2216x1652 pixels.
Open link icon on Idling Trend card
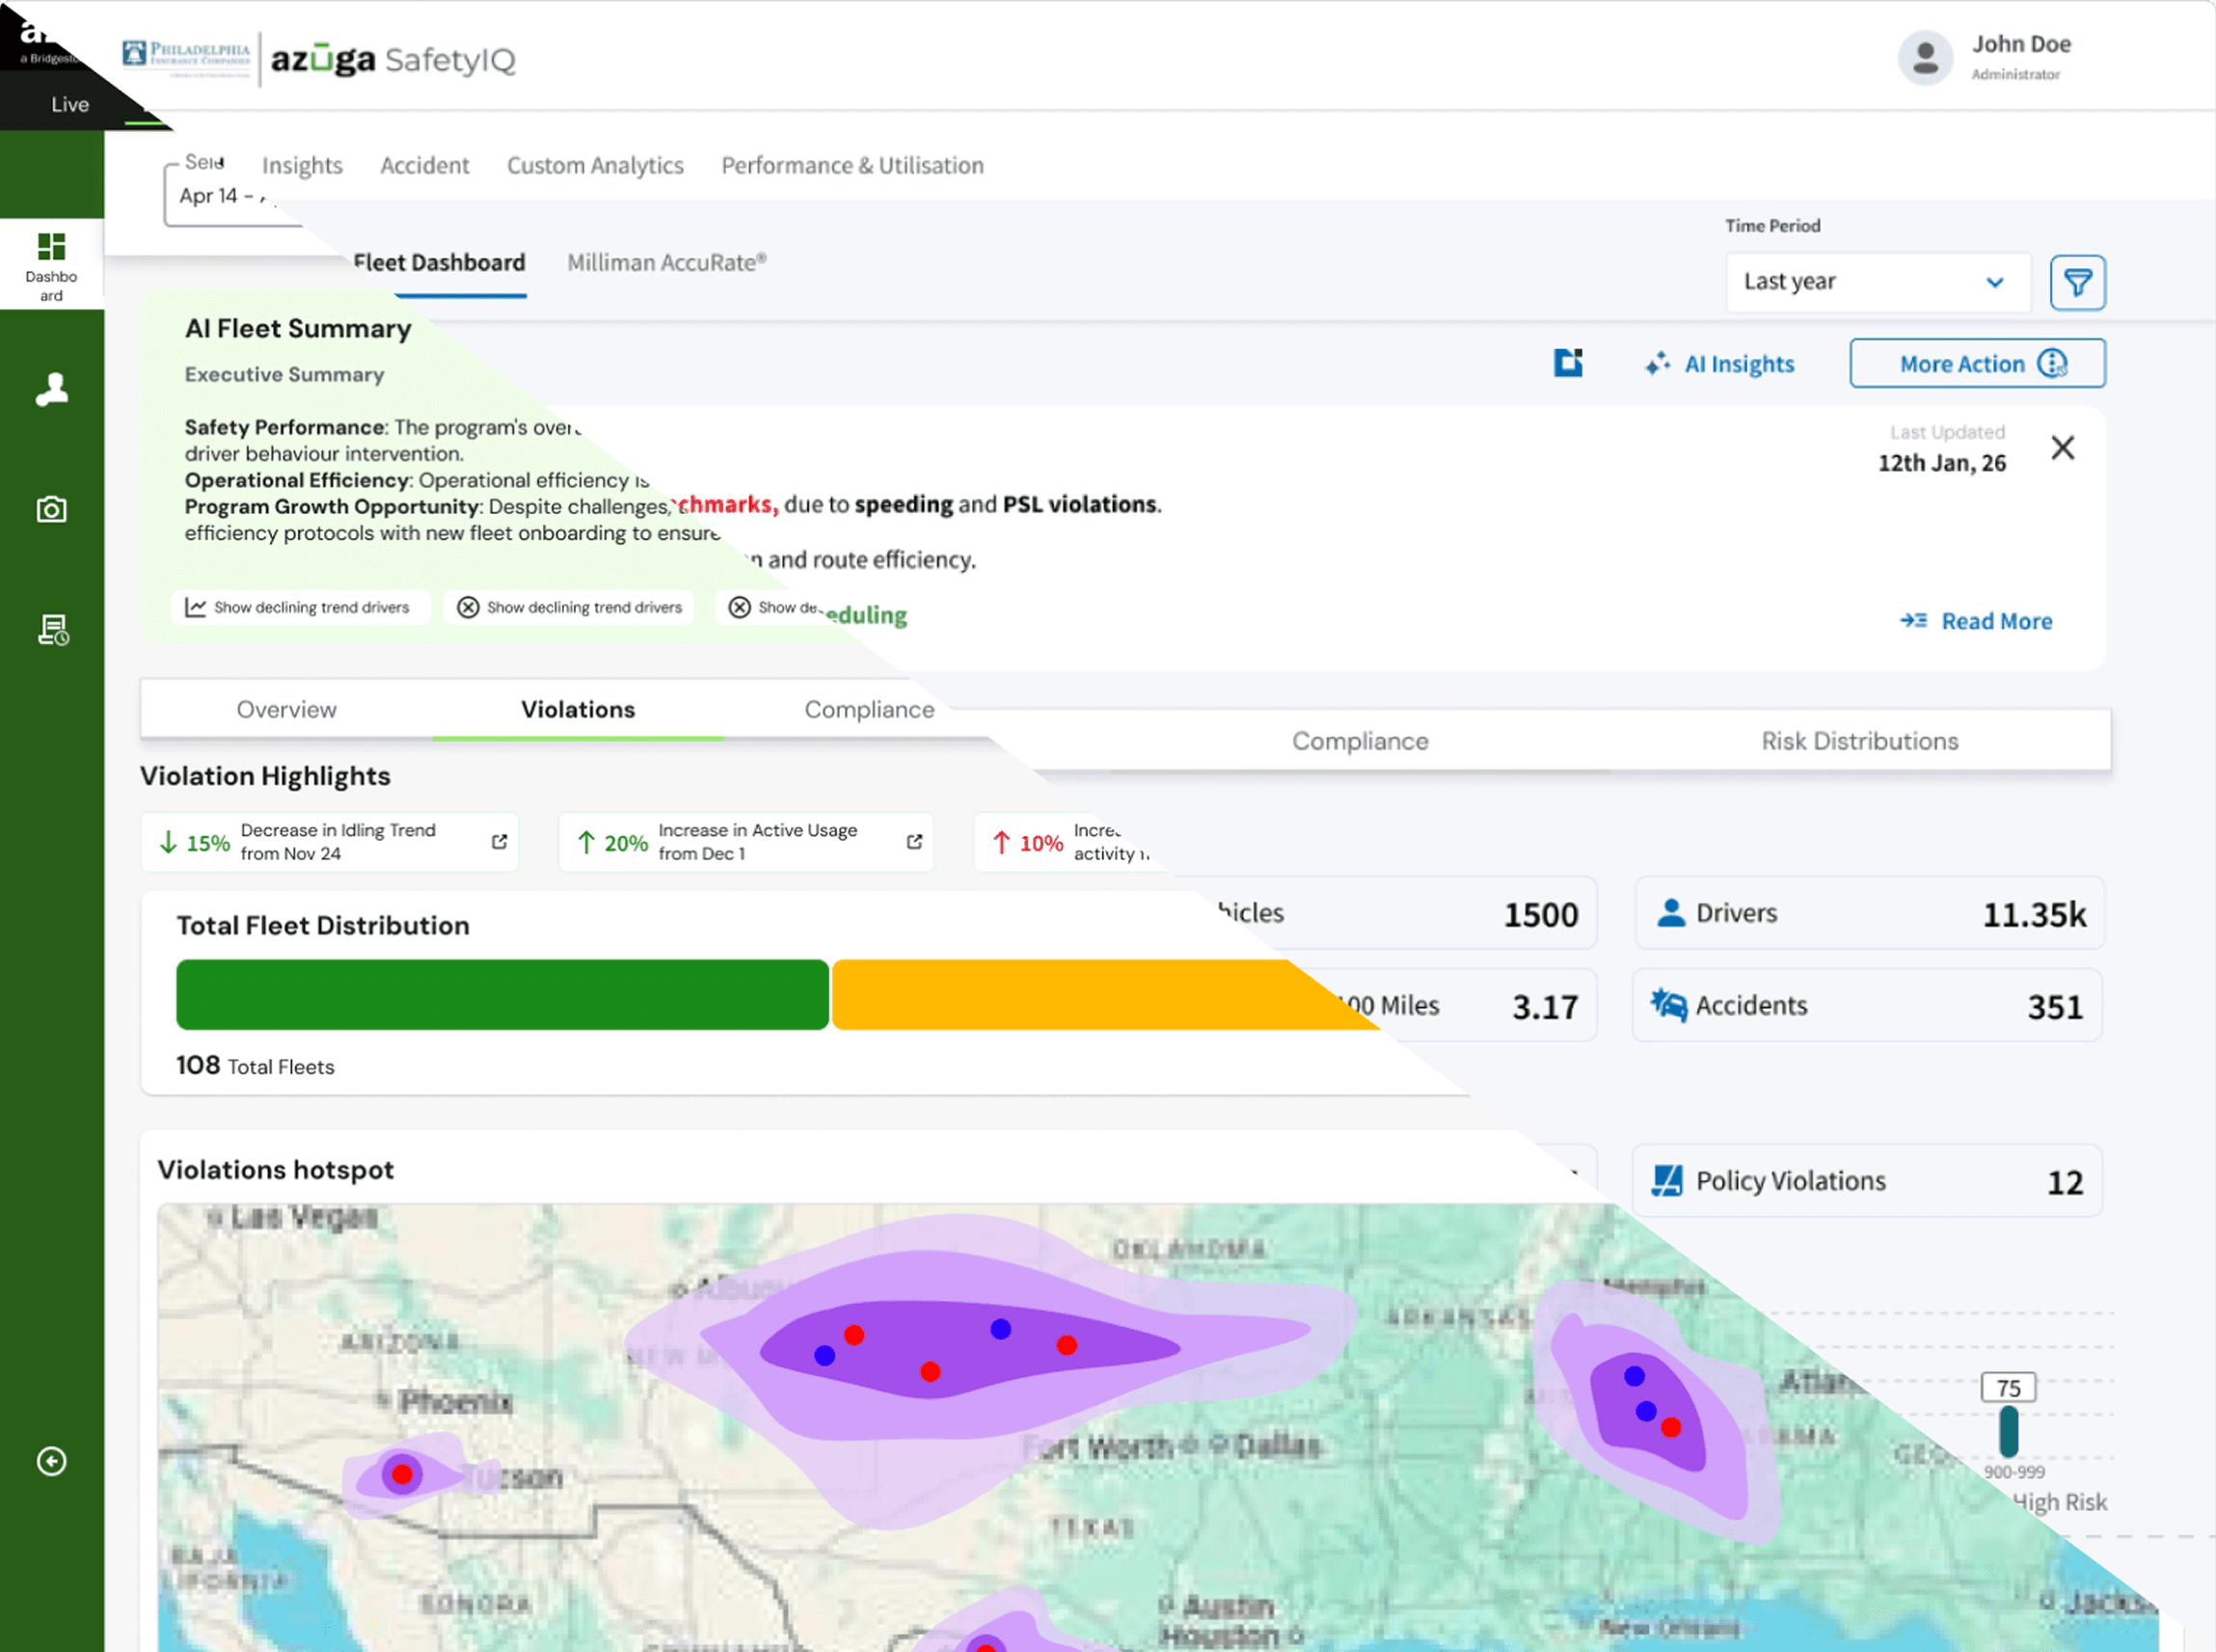[499, 842]
